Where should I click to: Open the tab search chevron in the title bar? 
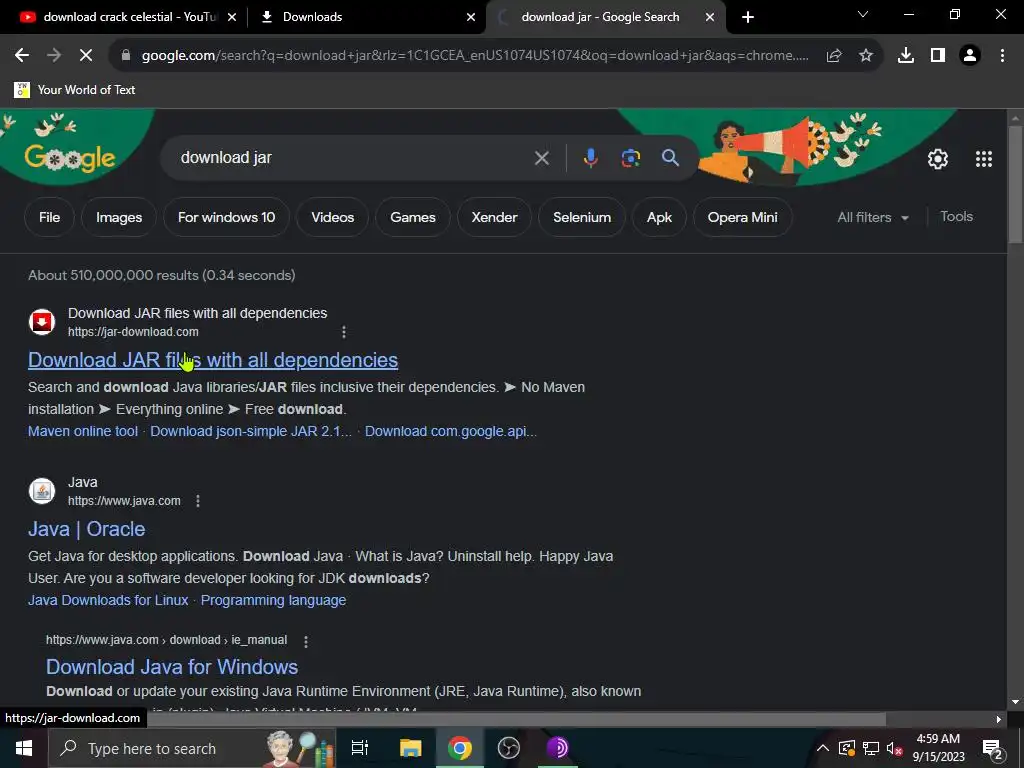pyautogui.click(x=863, y=14)
